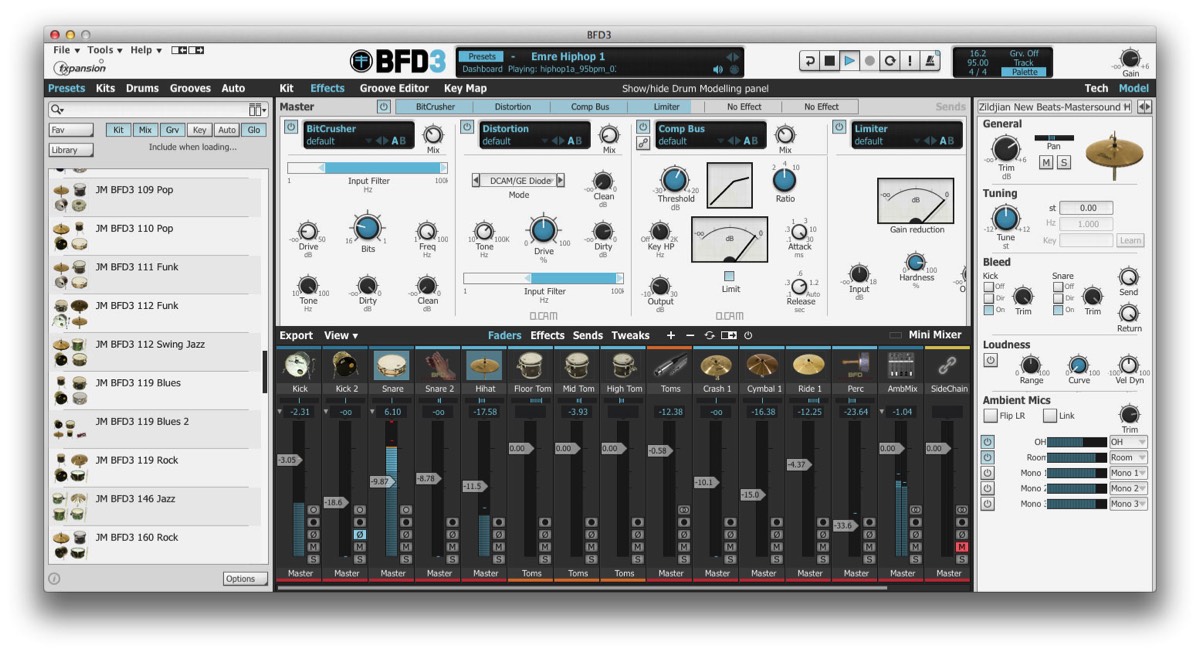Viewport: 1200px width, 652px height.
Task: Click the BitCrusher Input Filter slider
Action: pos(367,168)
